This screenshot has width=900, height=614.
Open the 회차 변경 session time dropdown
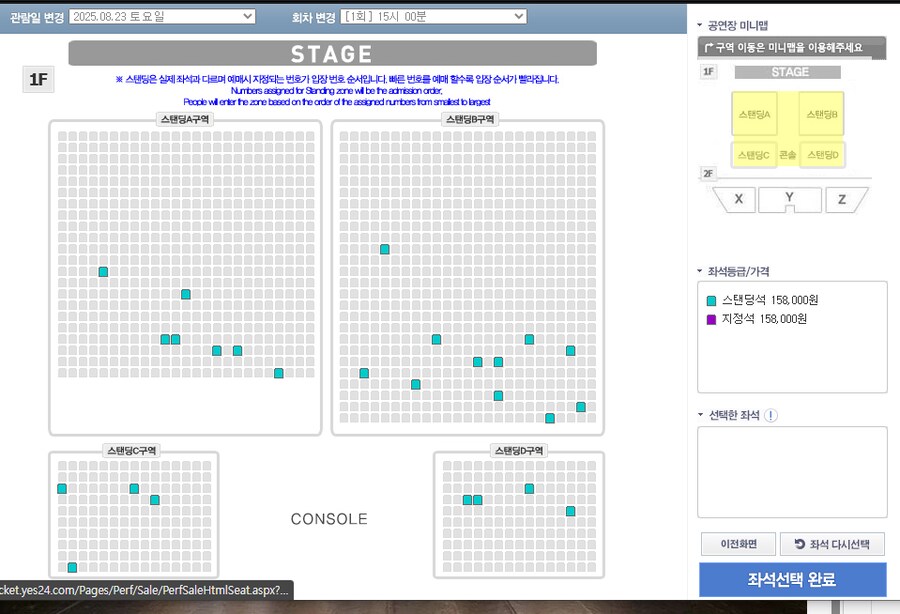(433, 16)
